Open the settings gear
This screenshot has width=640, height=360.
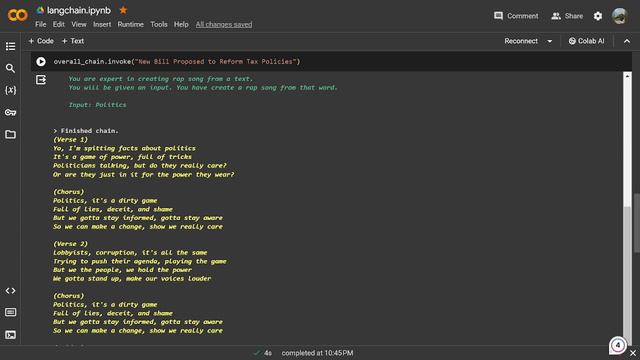tap(598, 16)
